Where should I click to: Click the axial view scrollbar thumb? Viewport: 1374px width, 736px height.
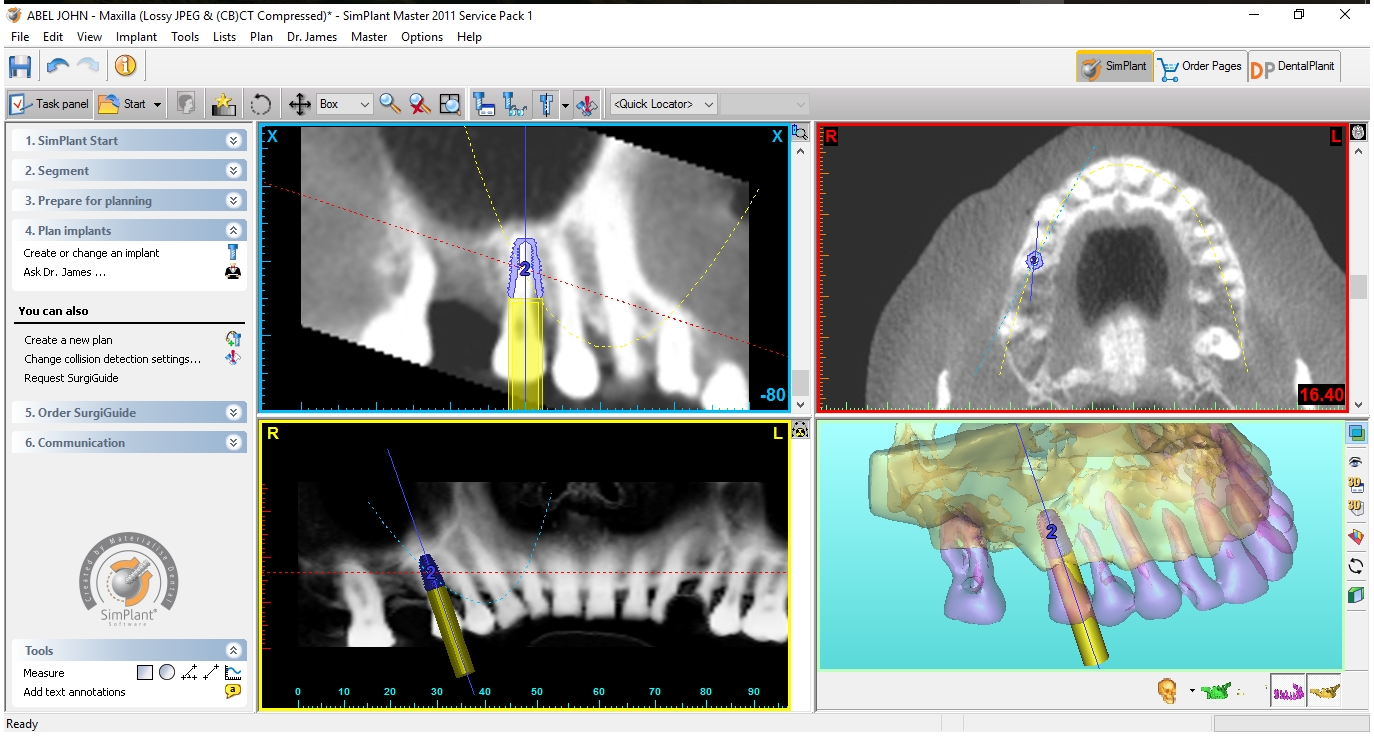(1358, 287)
